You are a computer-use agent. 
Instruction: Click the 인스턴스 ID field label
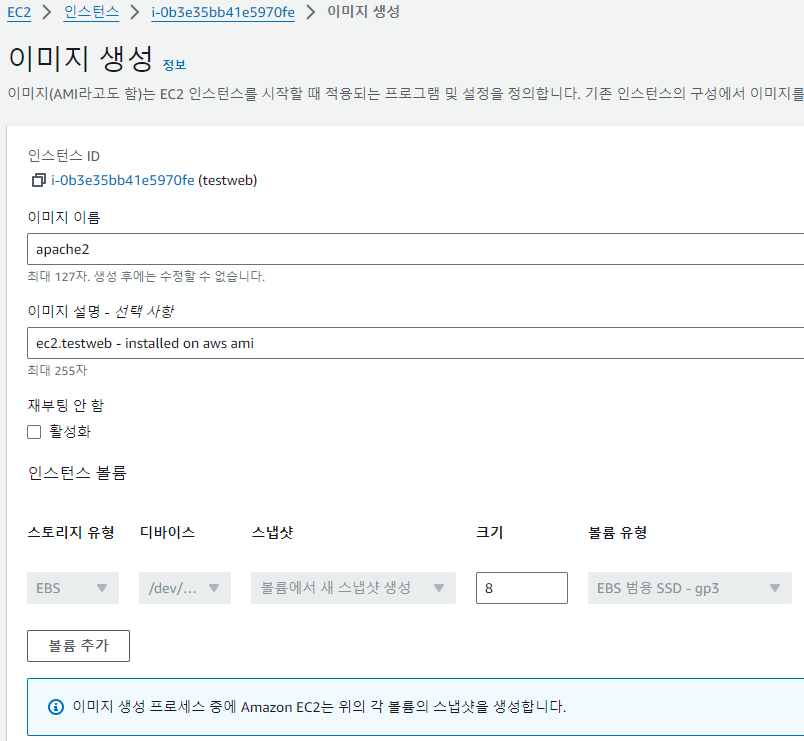pyautogui.click(x=64, y=155)
